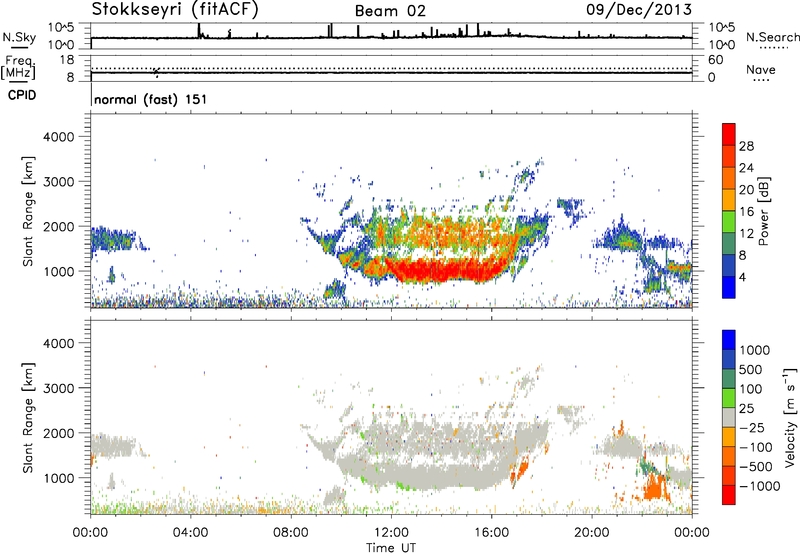The height and width of the screenshot is (554, 800).
Task: Click the 'Stokkseyri (fitACF)' plot title
Action: click(x=175, y=9)
